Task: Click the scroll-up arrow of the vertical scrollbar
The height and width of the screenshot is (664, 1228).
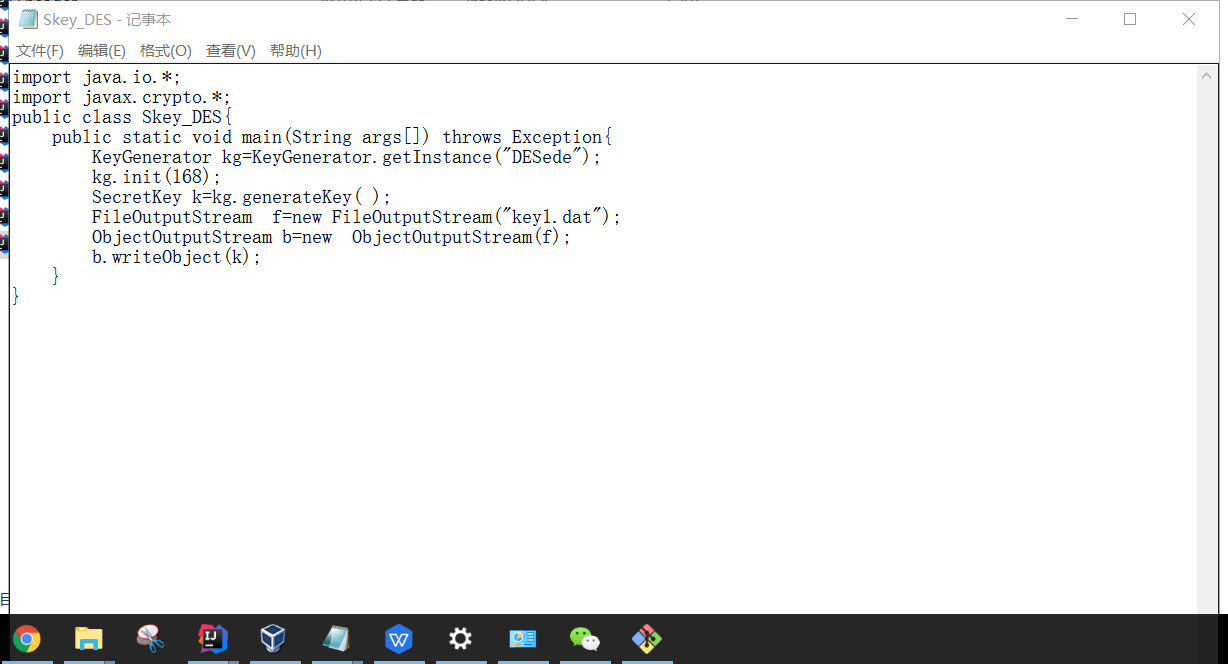Action: pos(1207,75)
